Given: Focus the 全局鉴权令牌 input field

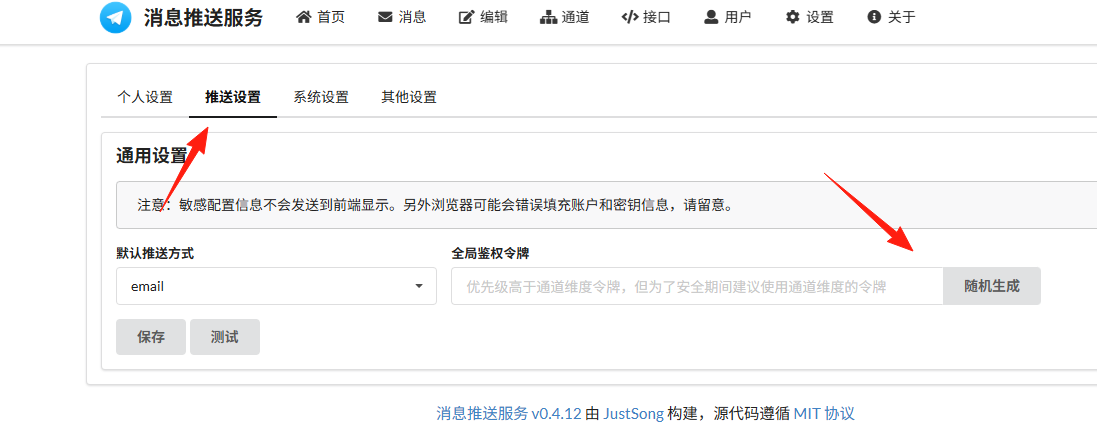Looking at the screenshot, I should click(698, 286).
